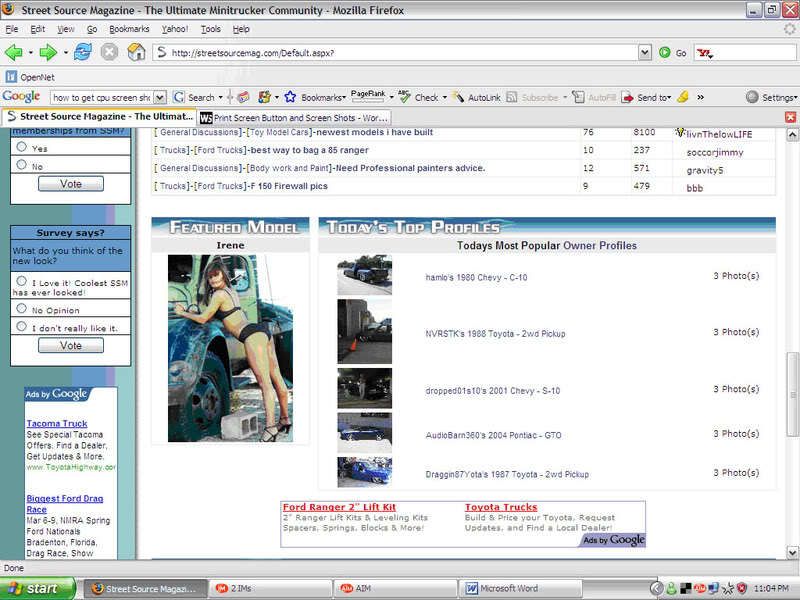The width and height of the screenshot is (800, 600).
Task: Click Vote under the memberships poll
Action: [x=71, y=184]
